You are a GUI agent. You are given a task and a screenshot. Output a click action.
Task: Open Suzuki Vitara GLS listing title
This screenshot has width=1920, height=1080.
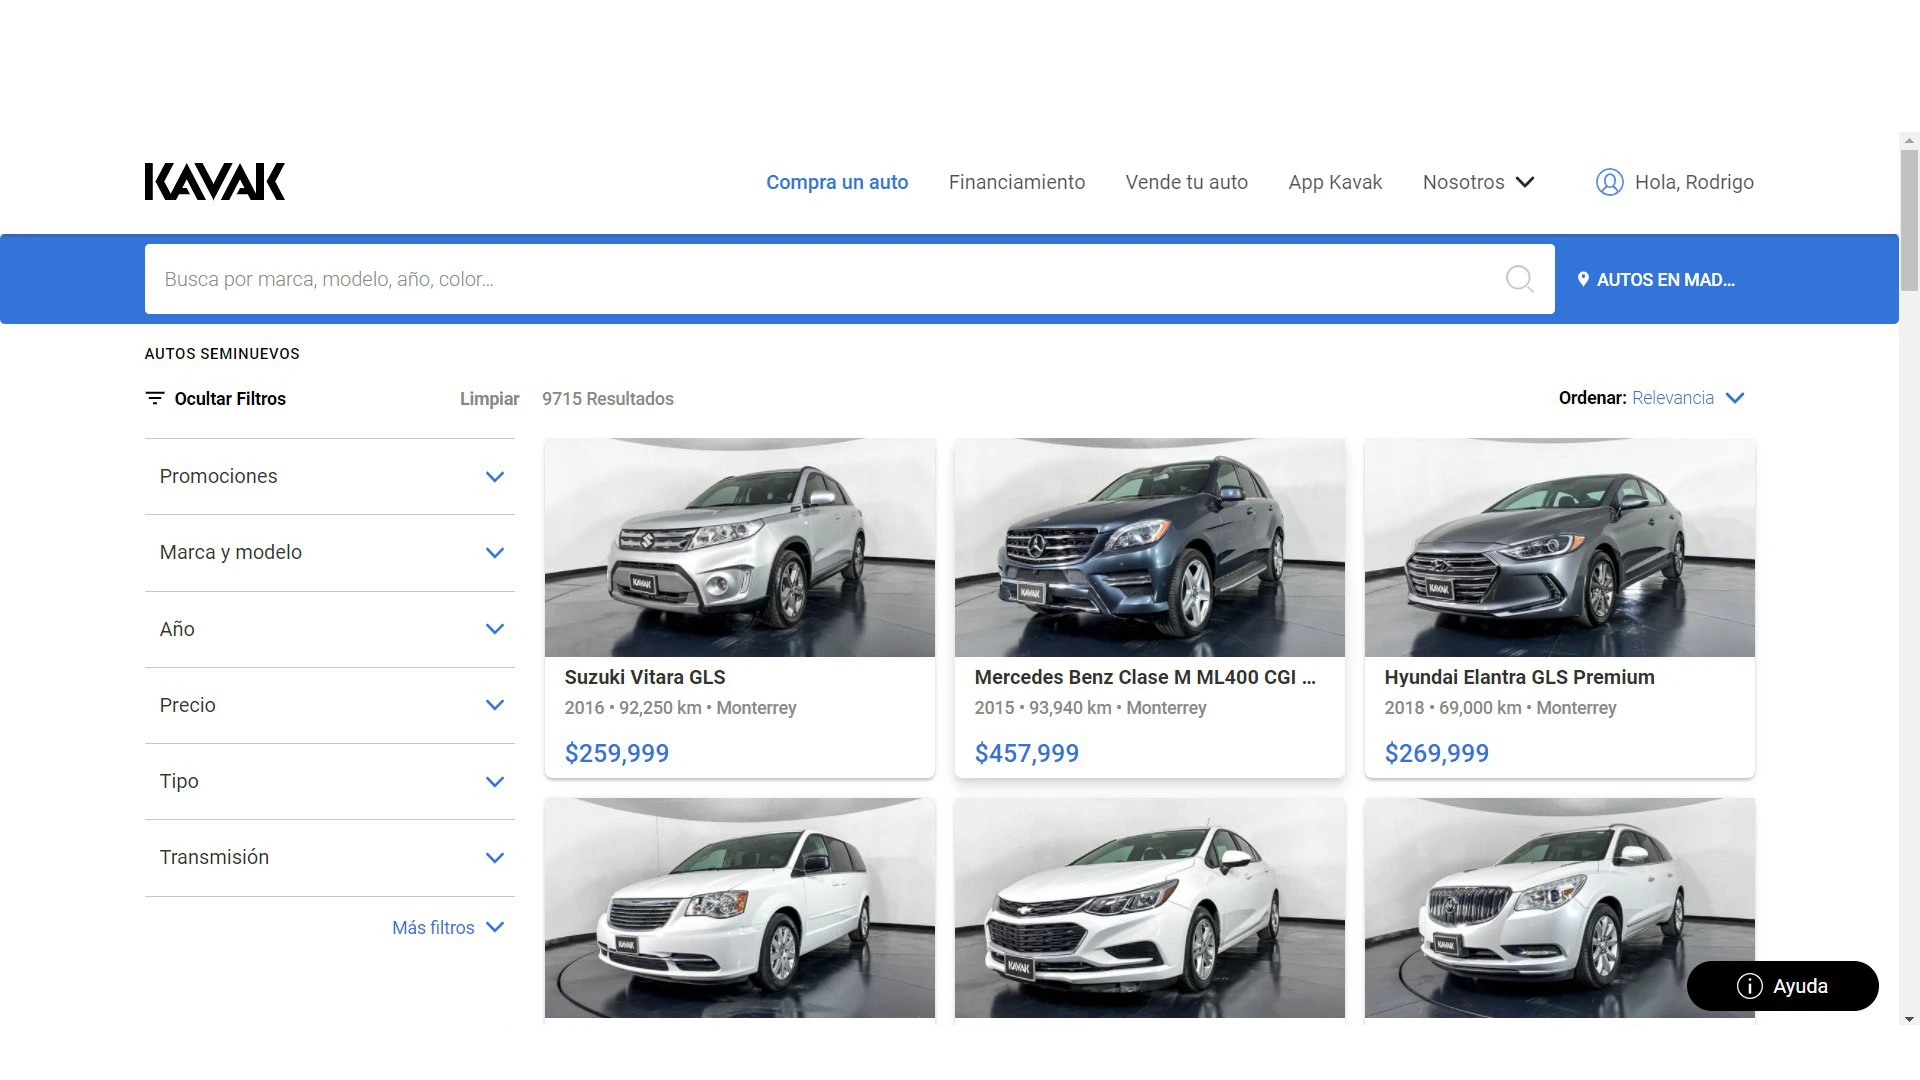(645, 677)
